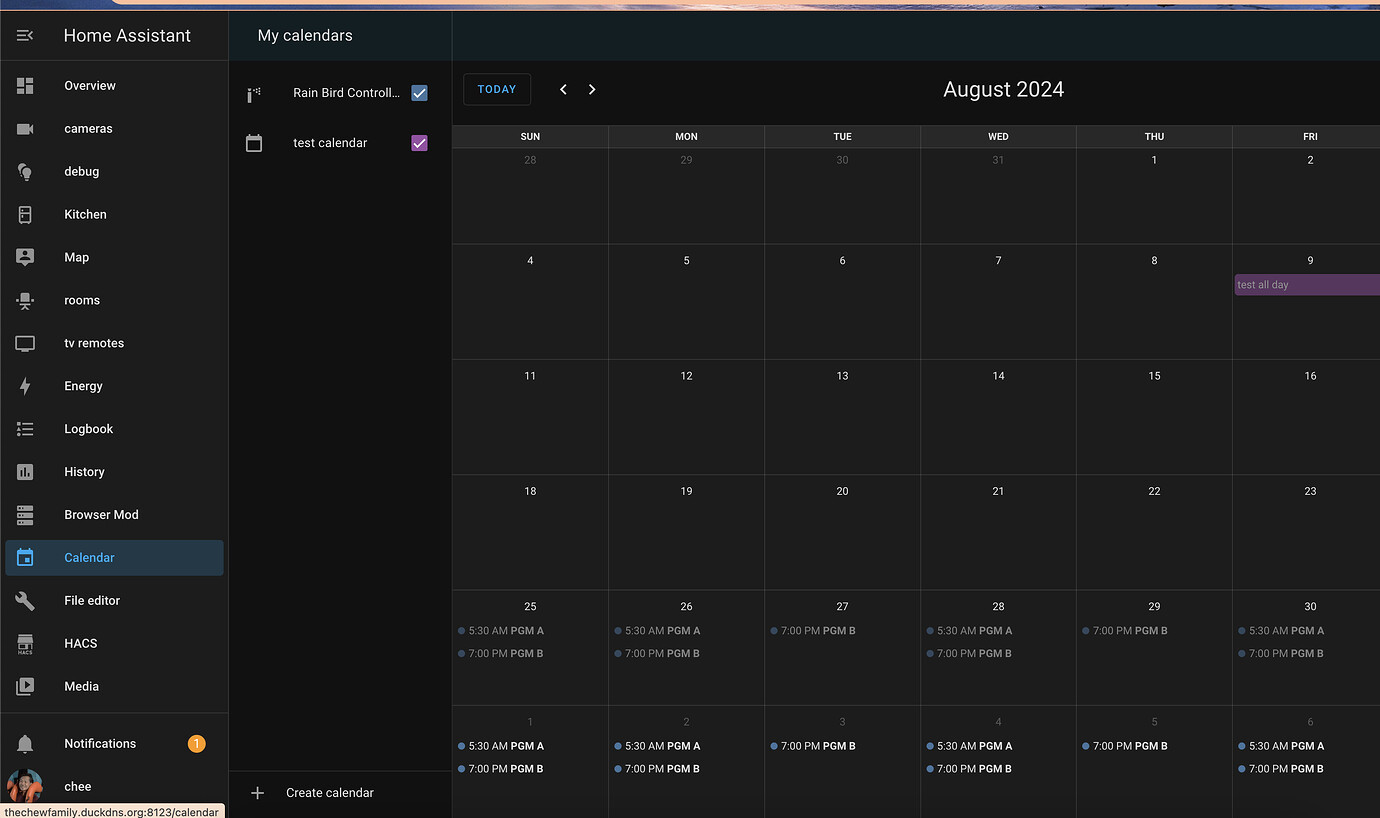Switch to the Calendar panel
1380x818 pixels.
coord(25,557)
